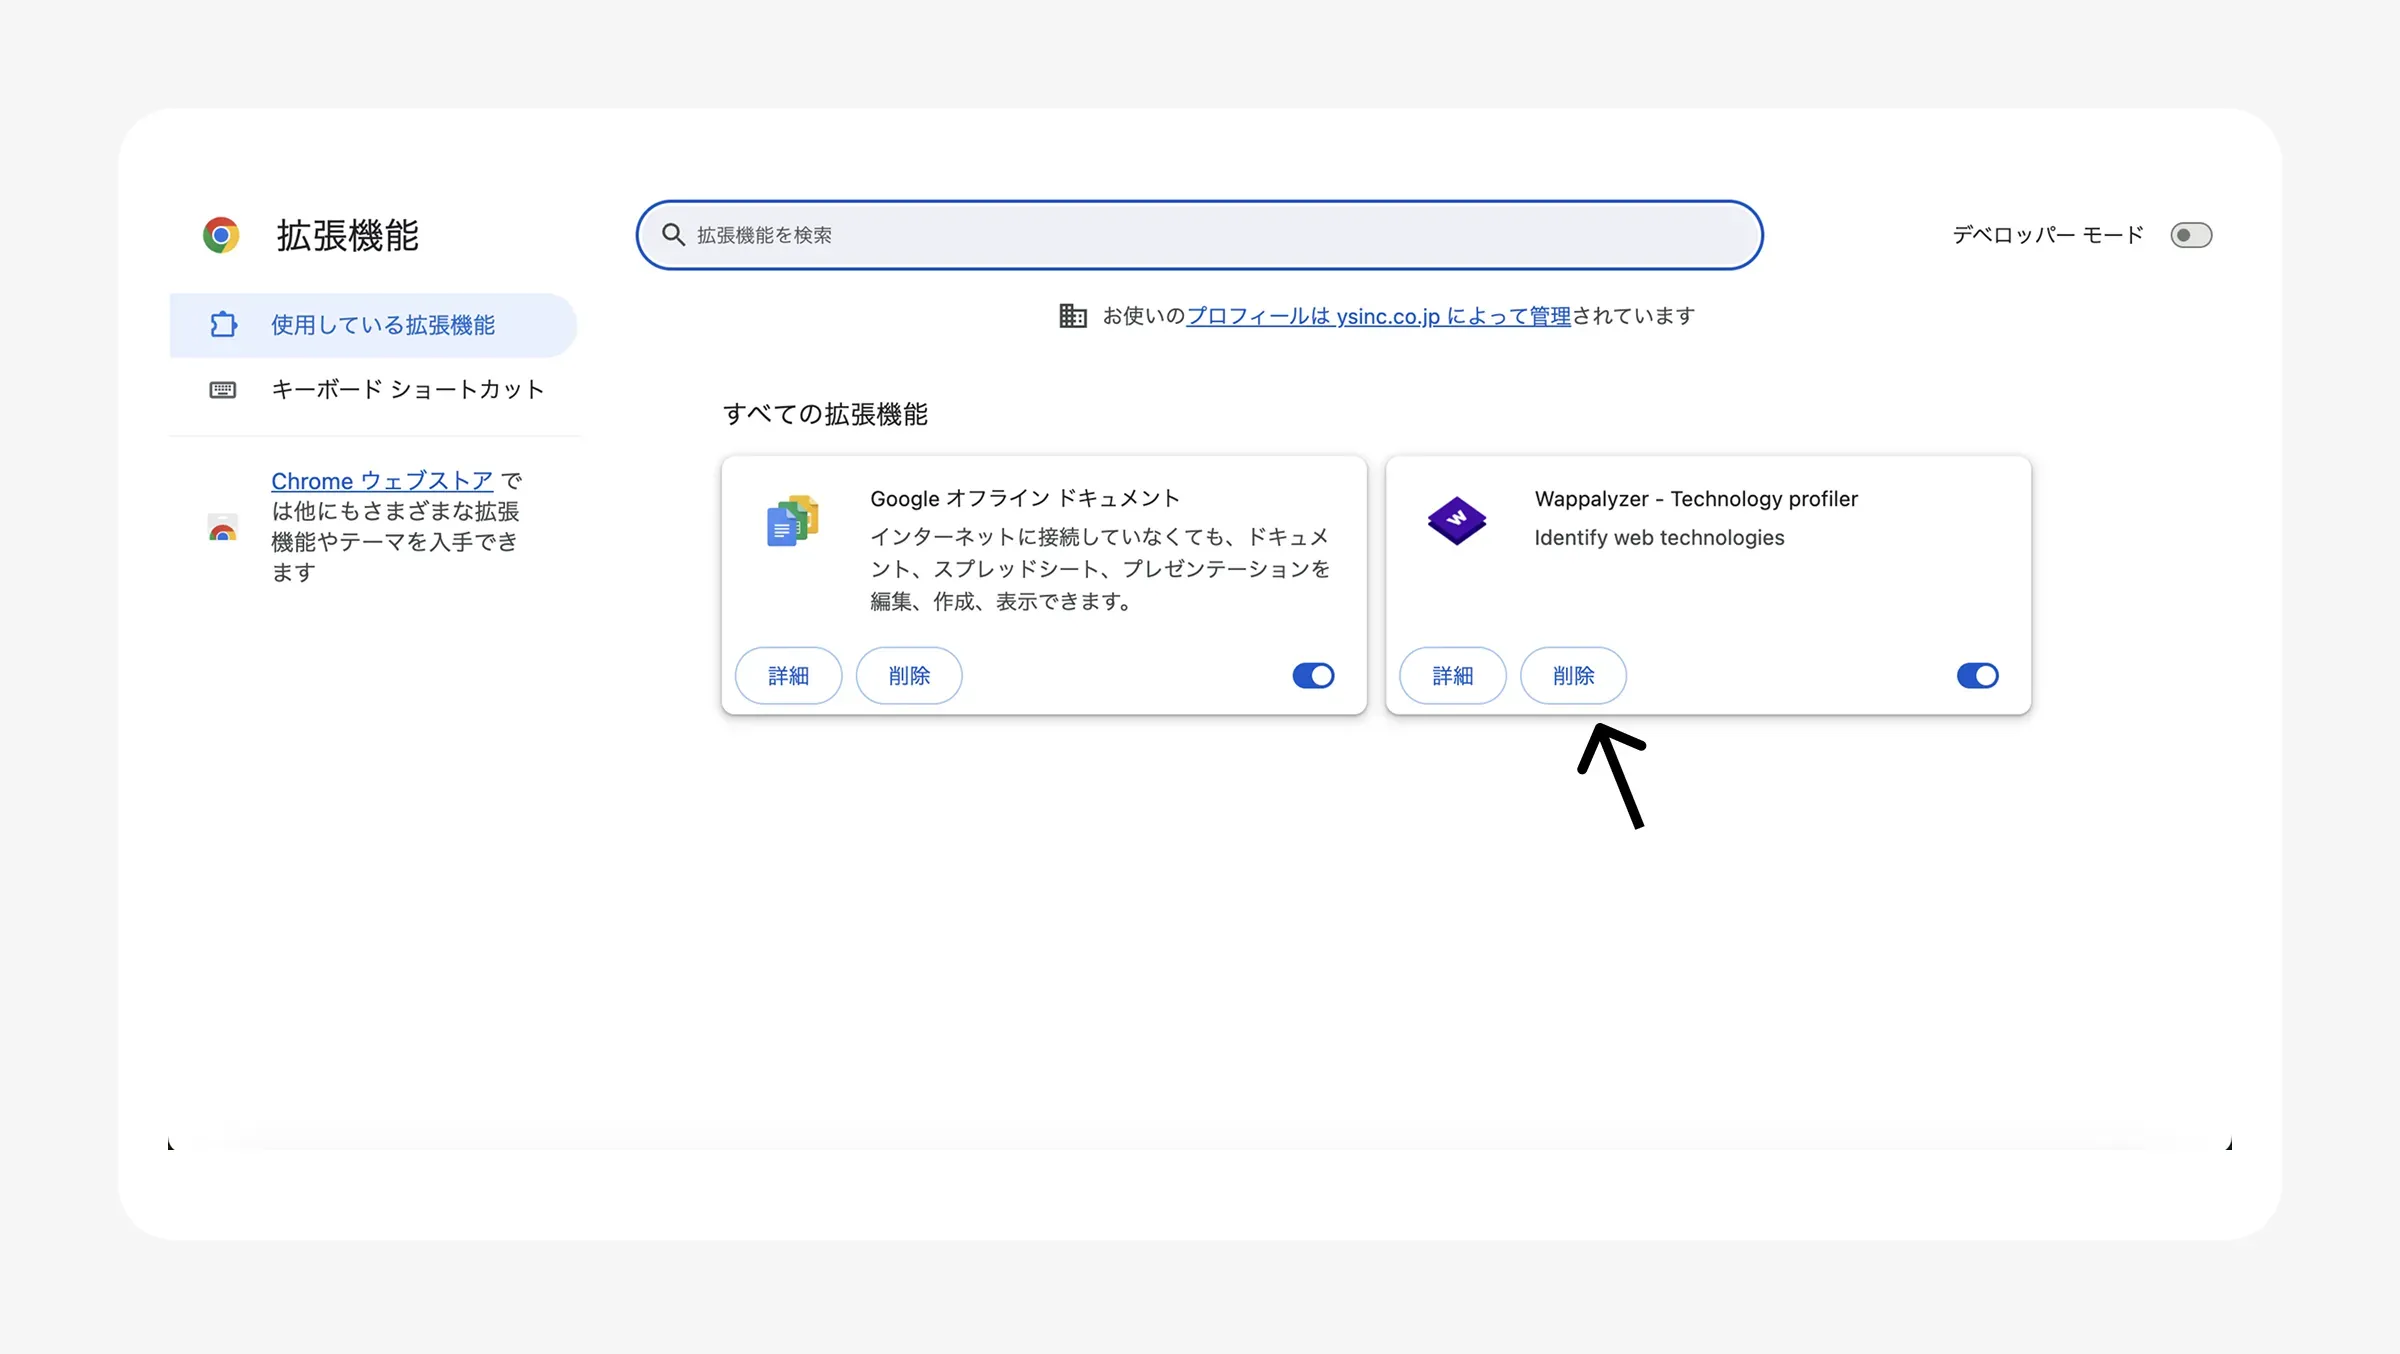Click the managed-organization building icon
Image resolution: width=2400 pixels, height=1354 pixels.
click(1073, 316)
